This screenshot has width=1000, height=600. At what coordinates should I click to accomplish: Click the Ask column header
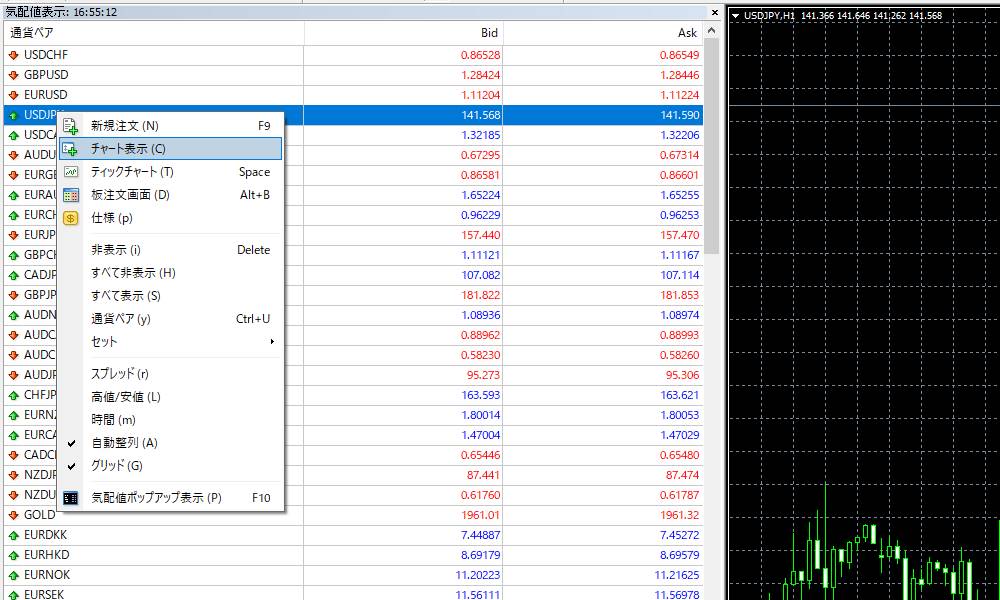[x=687, y=33]
